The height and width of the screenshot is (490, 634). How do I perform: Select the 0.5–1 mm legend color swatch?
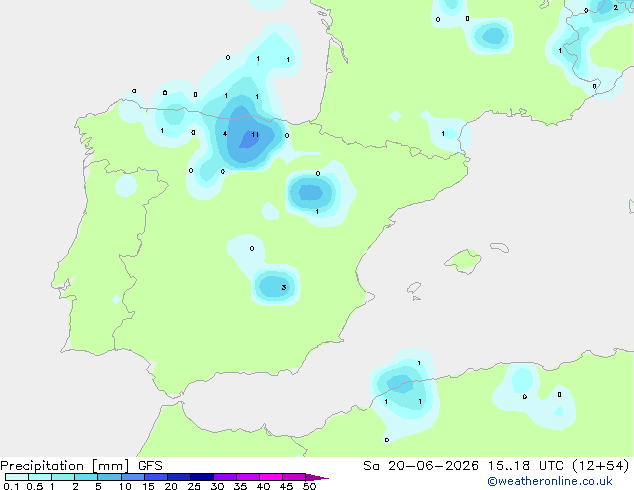40,477
